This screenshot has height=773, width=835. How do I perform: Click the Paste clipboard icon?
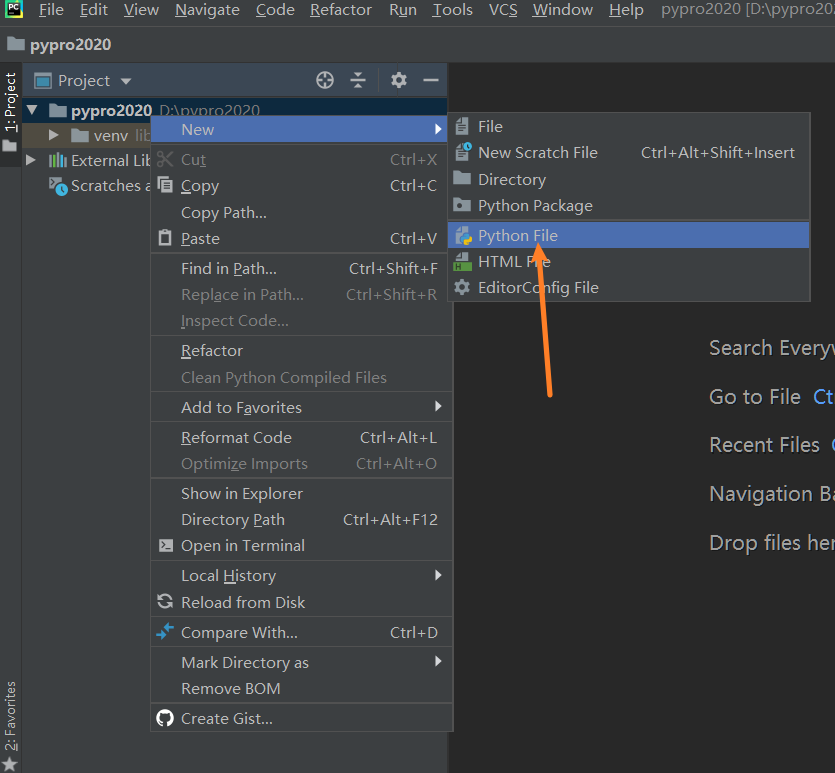(x=165, y=237)
